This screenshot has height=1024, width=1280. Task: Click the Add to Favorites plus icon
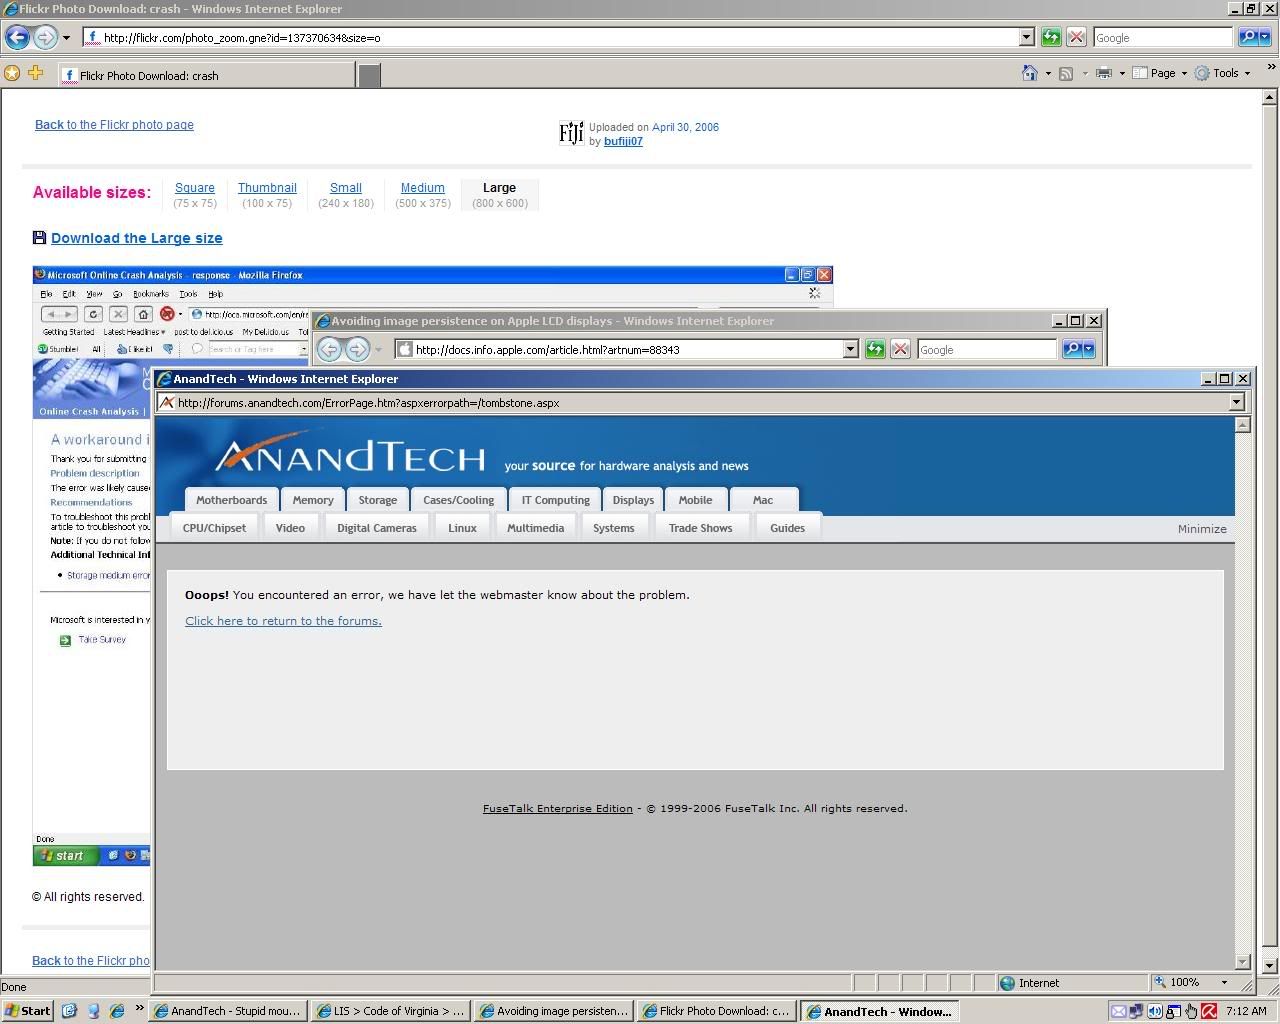click(36, 73)
